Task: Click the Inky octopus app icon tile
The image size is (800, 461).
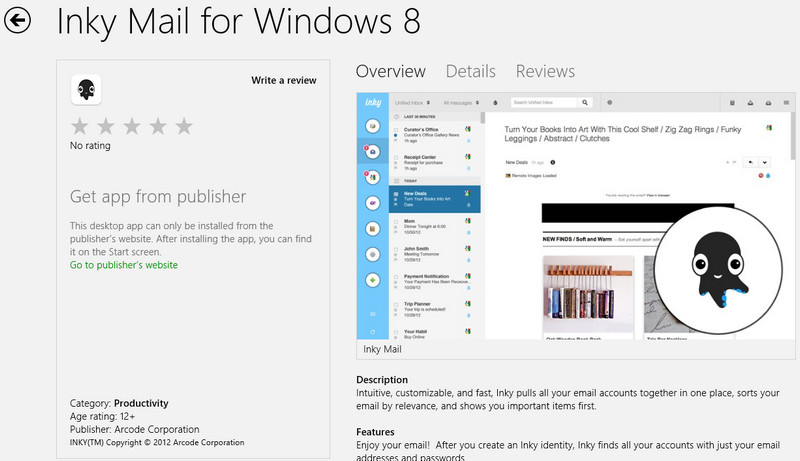Action: click(86, 90)
